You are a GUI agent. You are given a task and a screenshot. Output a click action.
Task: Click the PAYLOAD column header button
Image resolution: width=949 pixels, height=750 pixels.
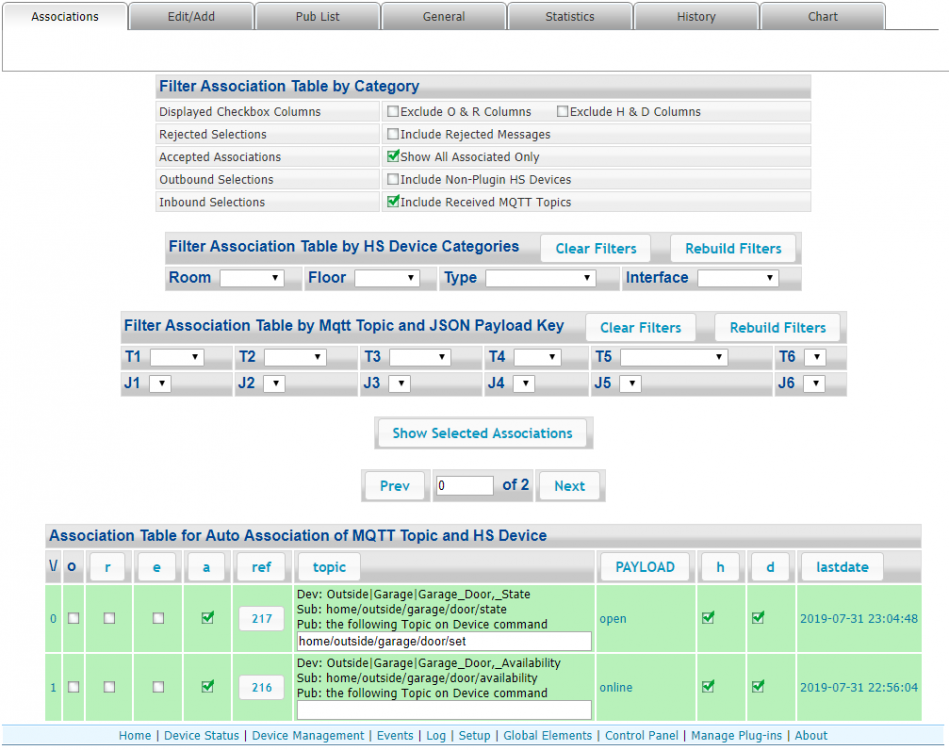645,567
